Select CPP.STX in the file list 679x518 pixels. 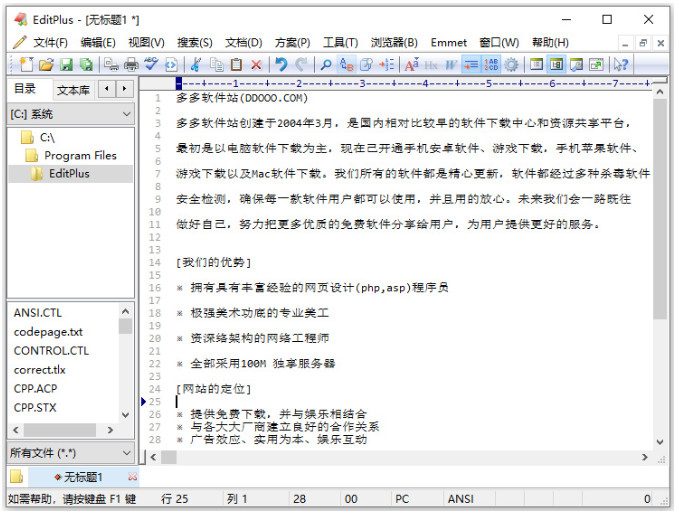(x=35, y=408)
